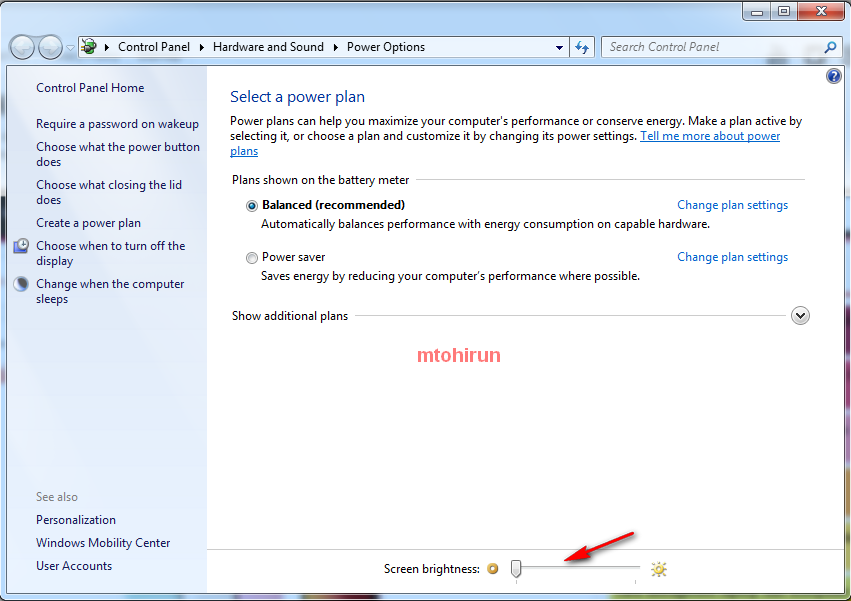
Task: Click the 'See also' label
Action: point(57,497)
